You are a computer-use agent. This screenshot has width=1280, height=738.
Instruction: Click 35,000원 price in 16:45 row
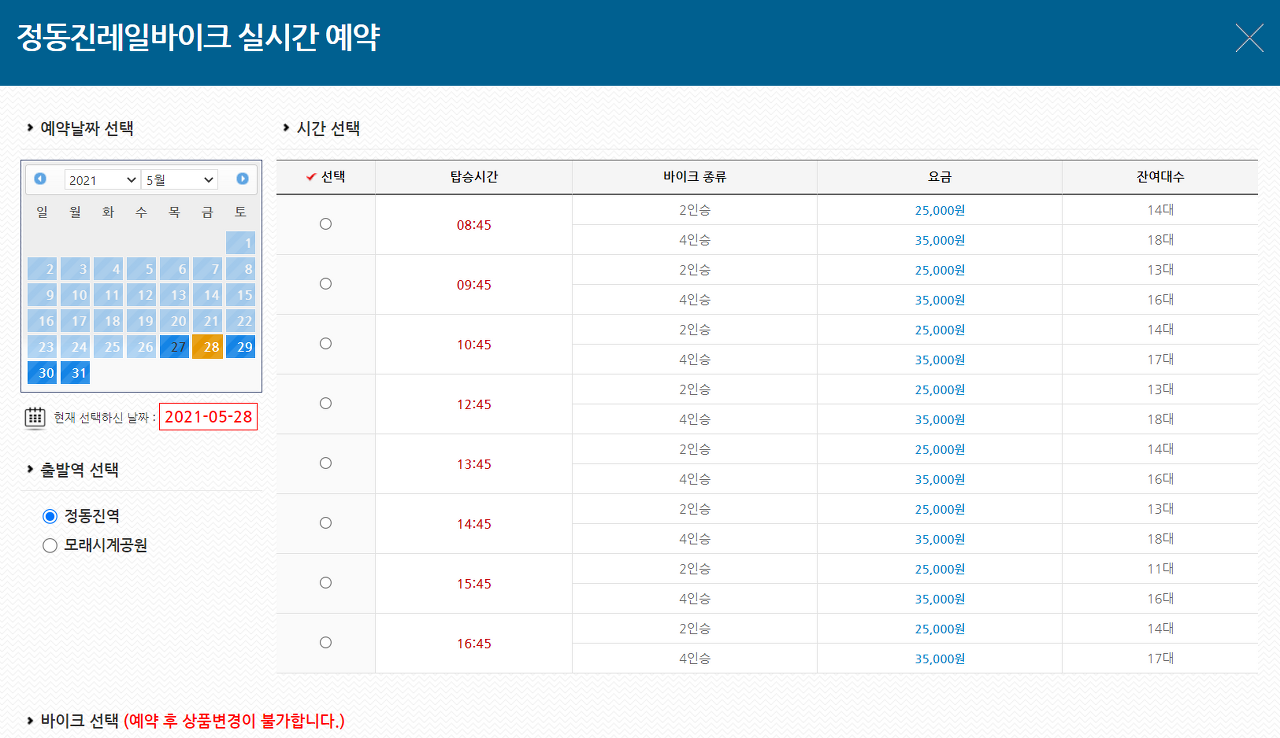[x=940, y=659]
